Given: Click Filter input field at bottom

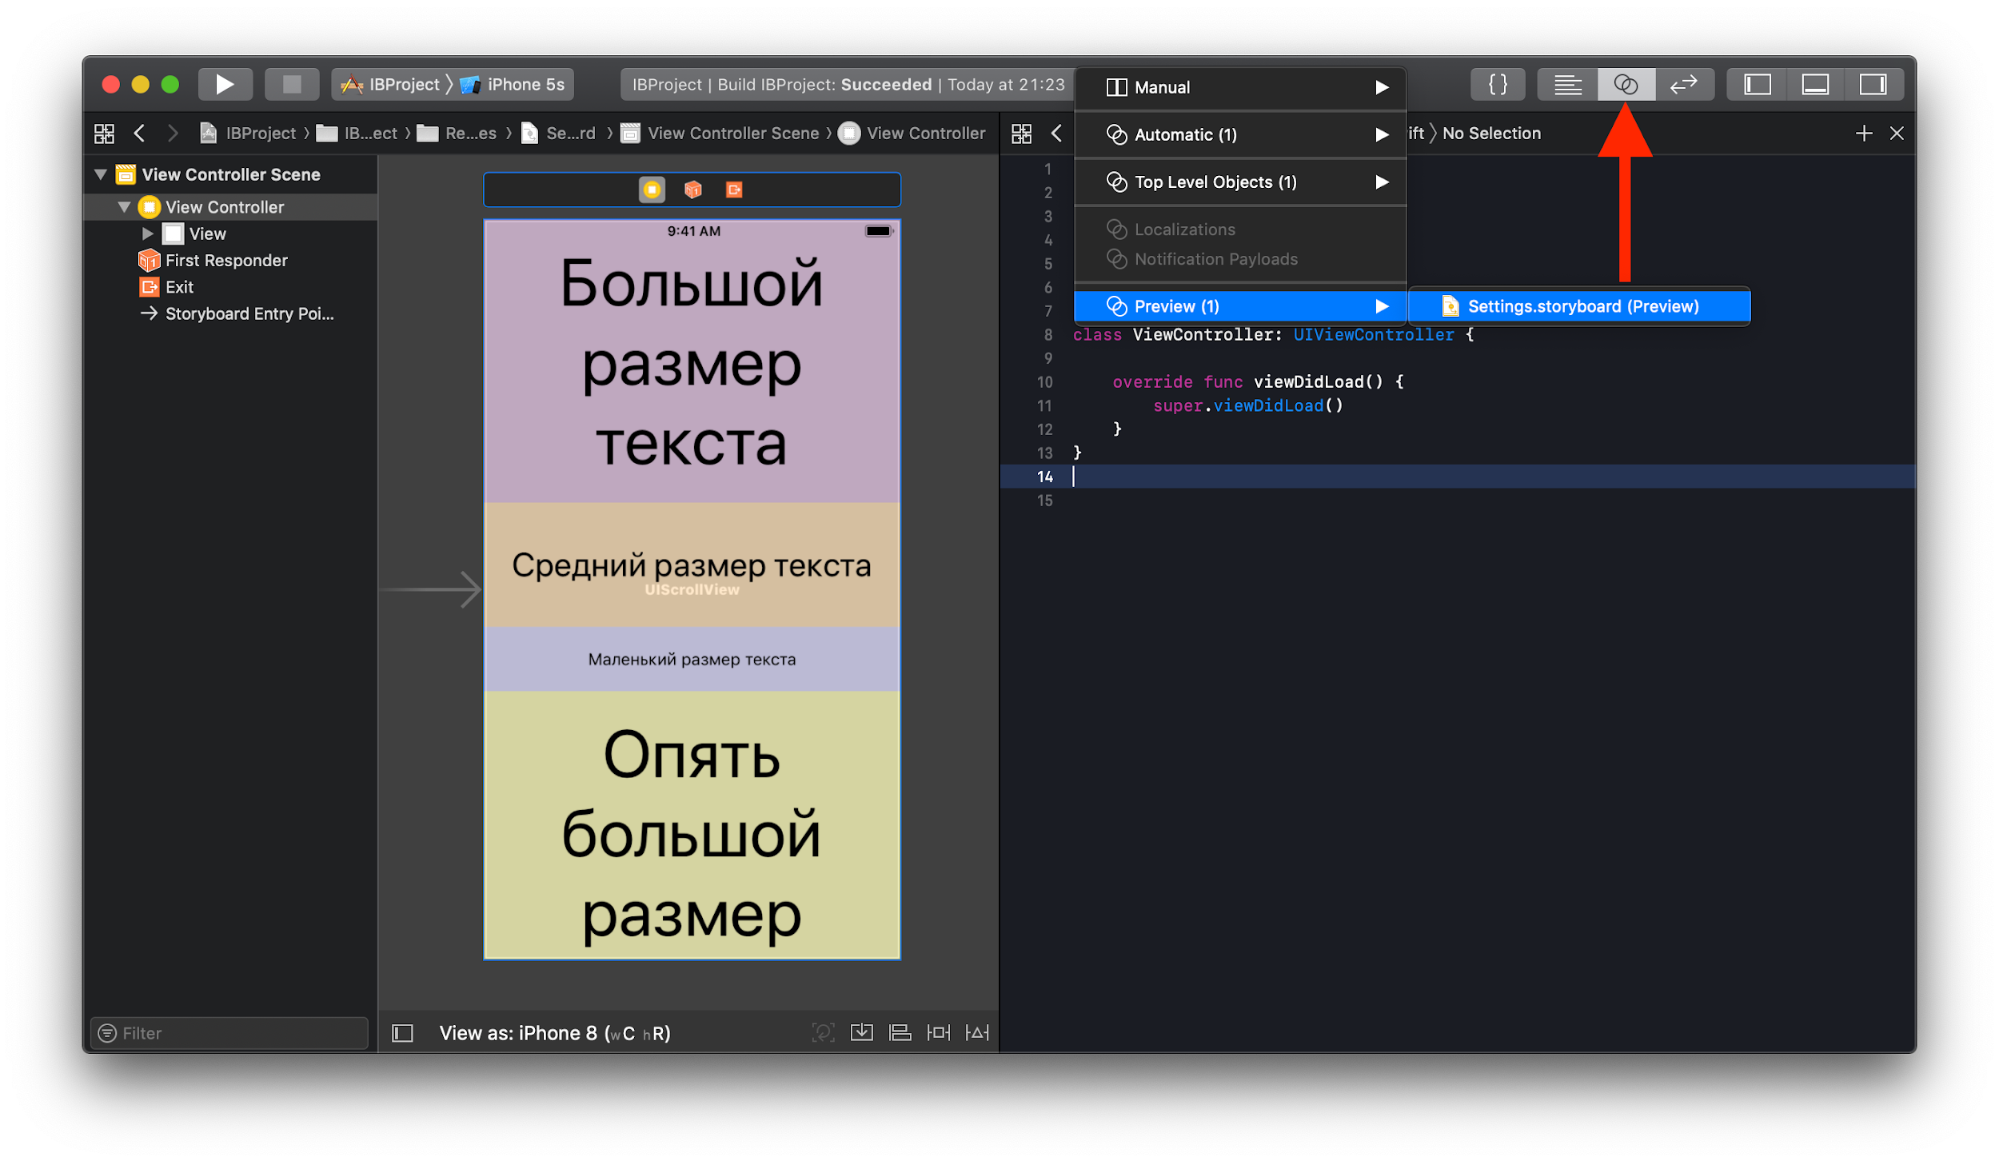Looking at the screenshot, I should (231, 1031).
